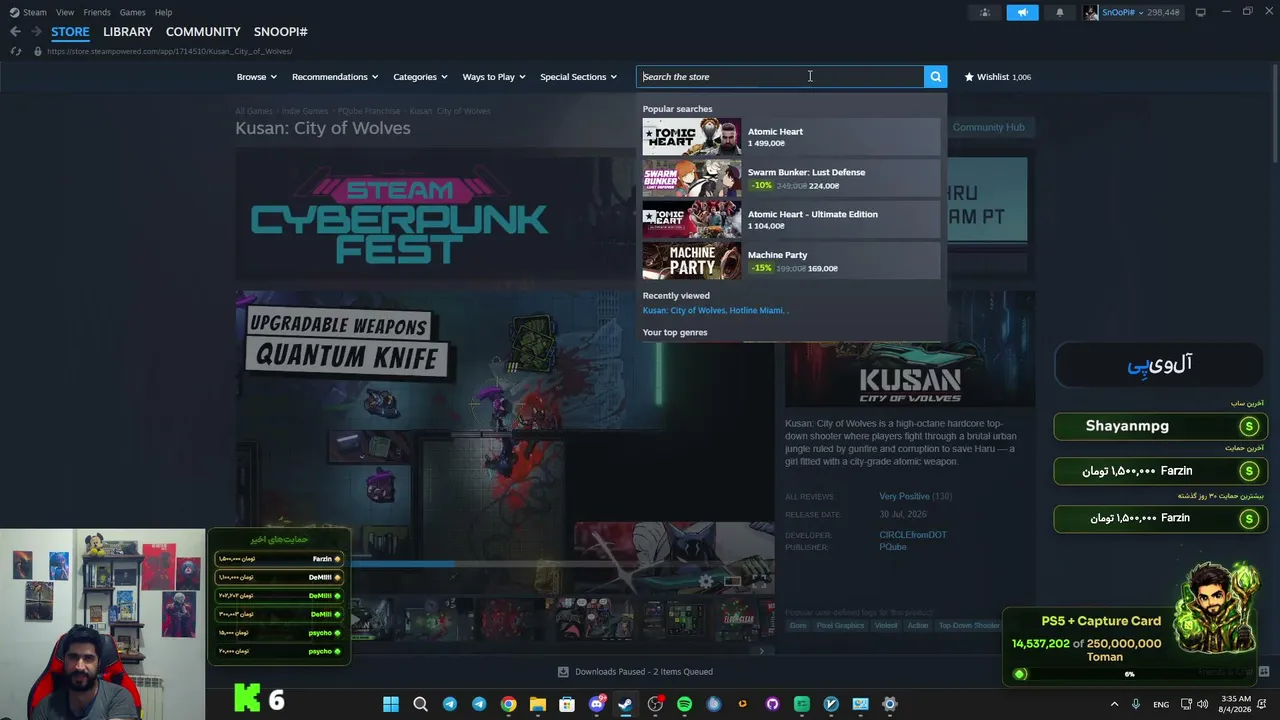Click the Downloads Paused status text
This screenshot has width=1280, height=720.
(x=644, y=672)
